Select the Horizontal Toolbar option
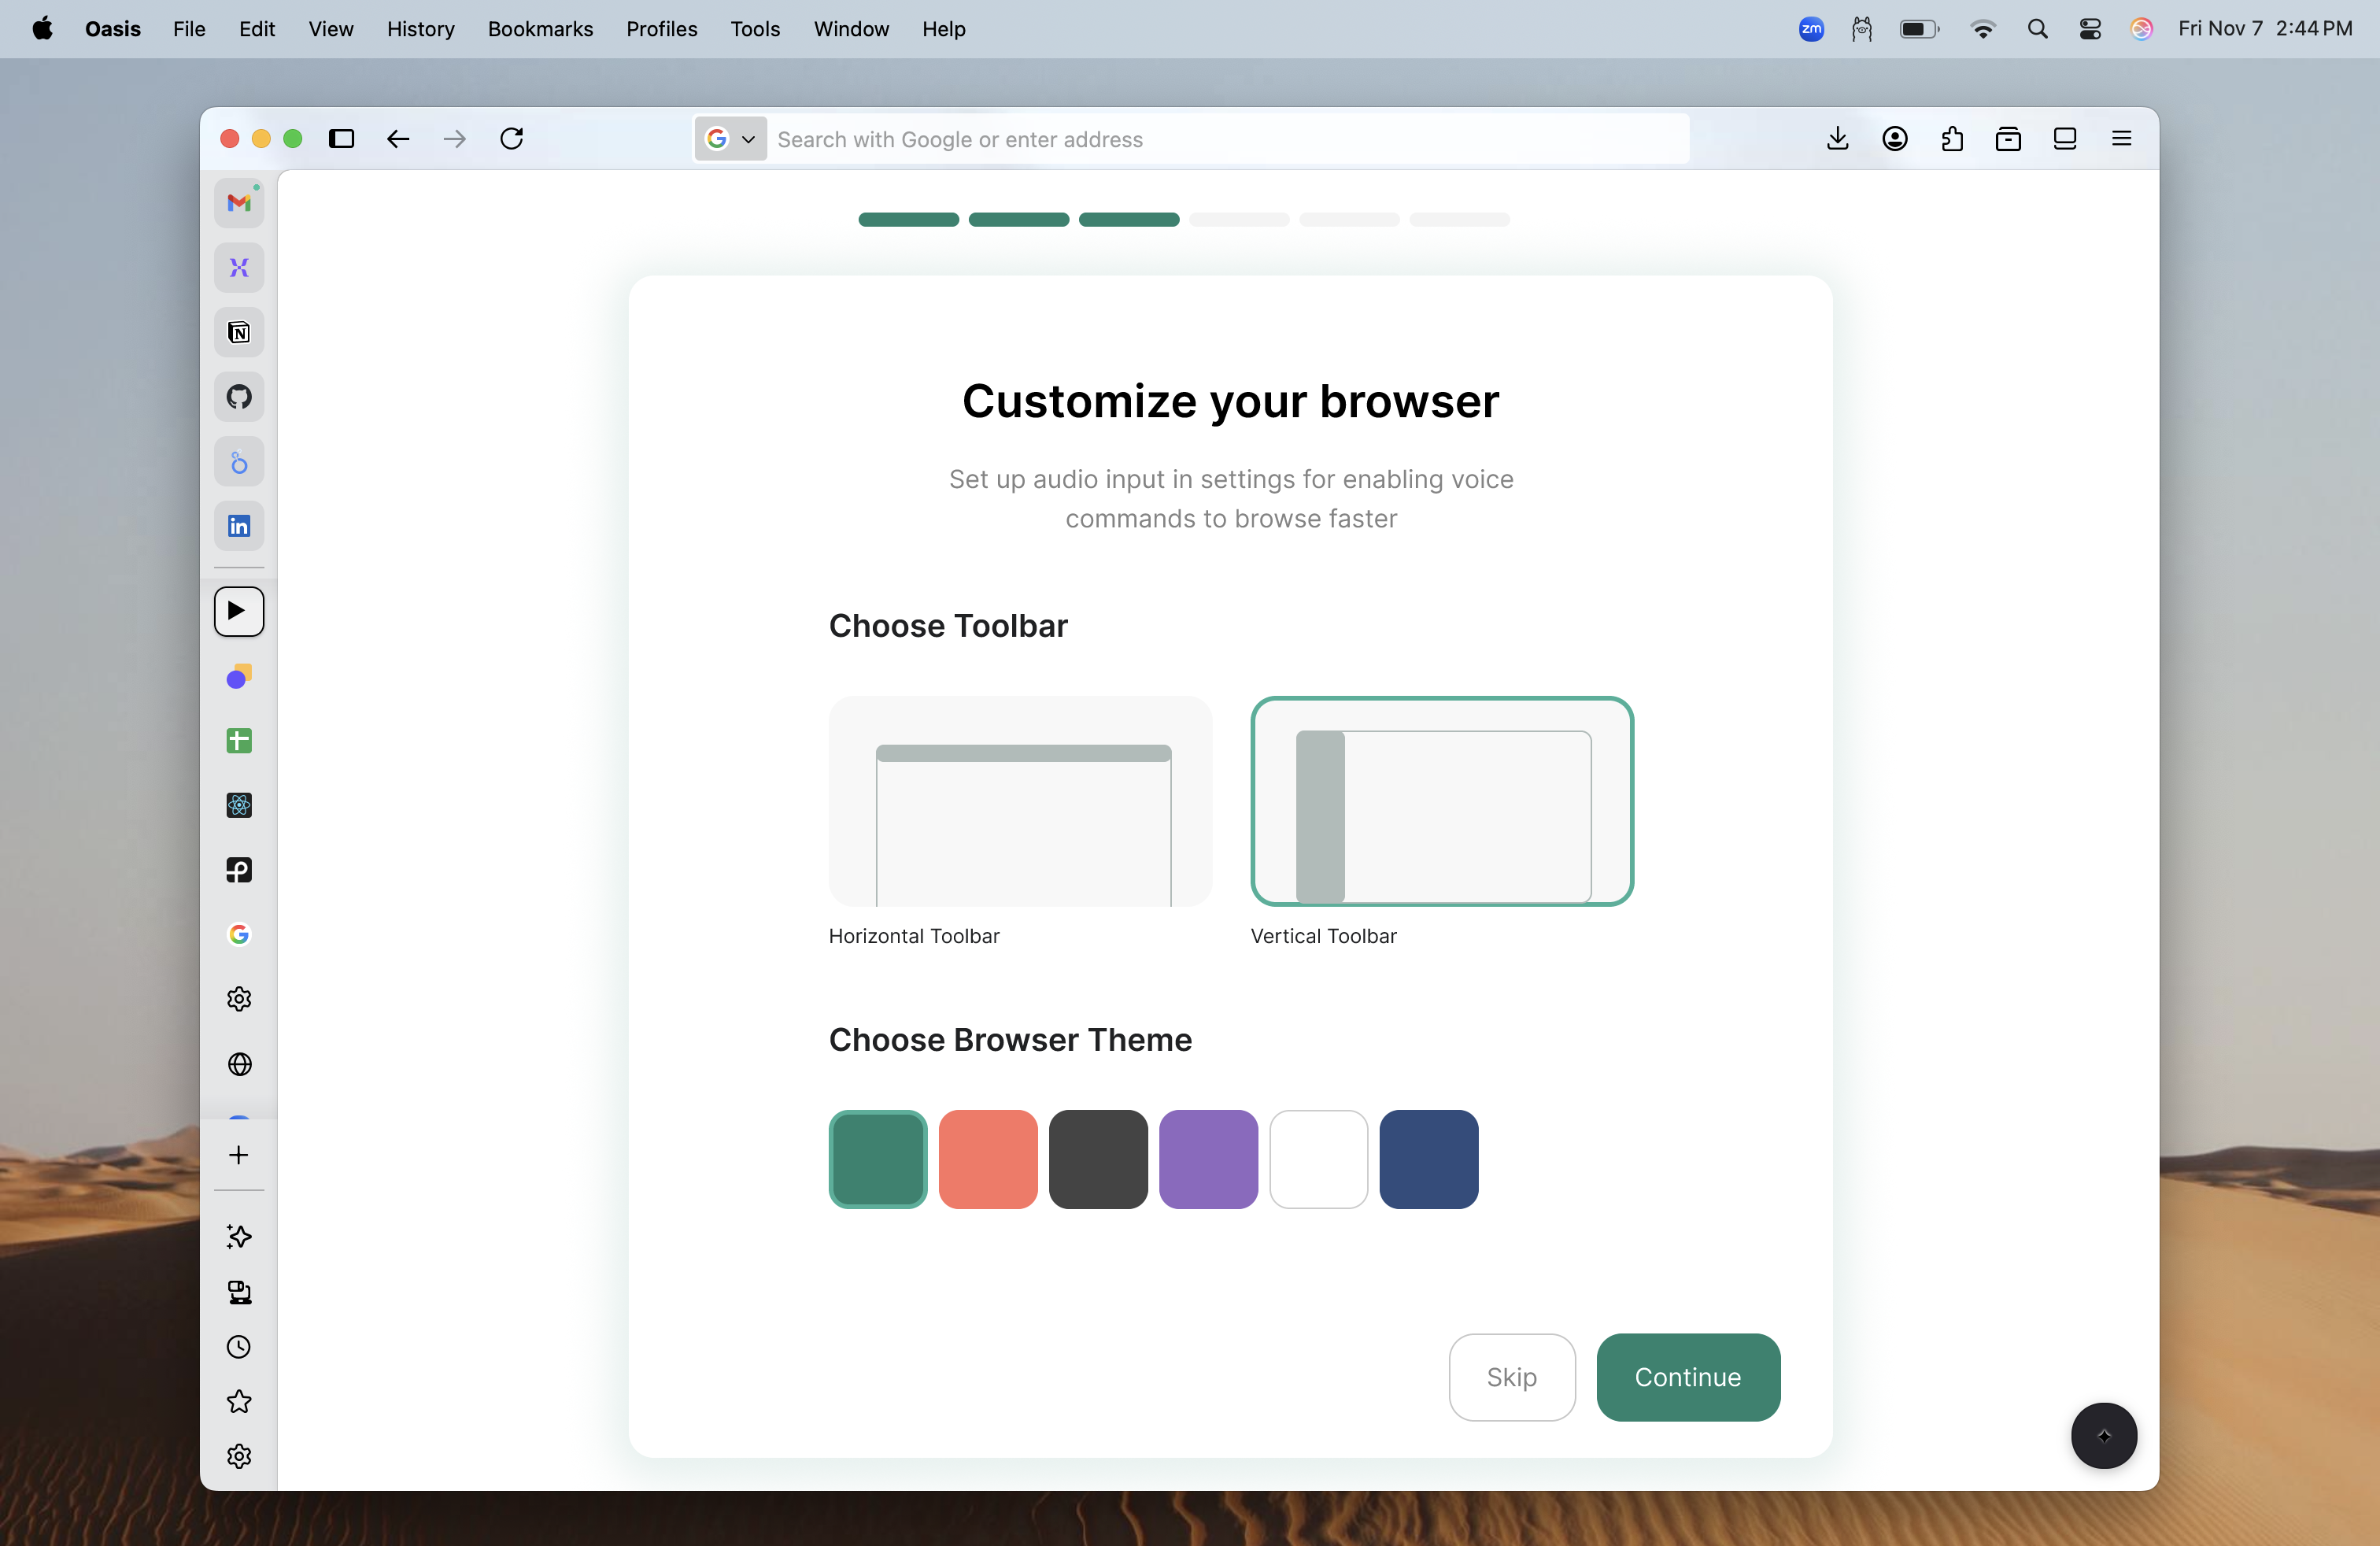 pyautogui.click(x=1020, y=802)
